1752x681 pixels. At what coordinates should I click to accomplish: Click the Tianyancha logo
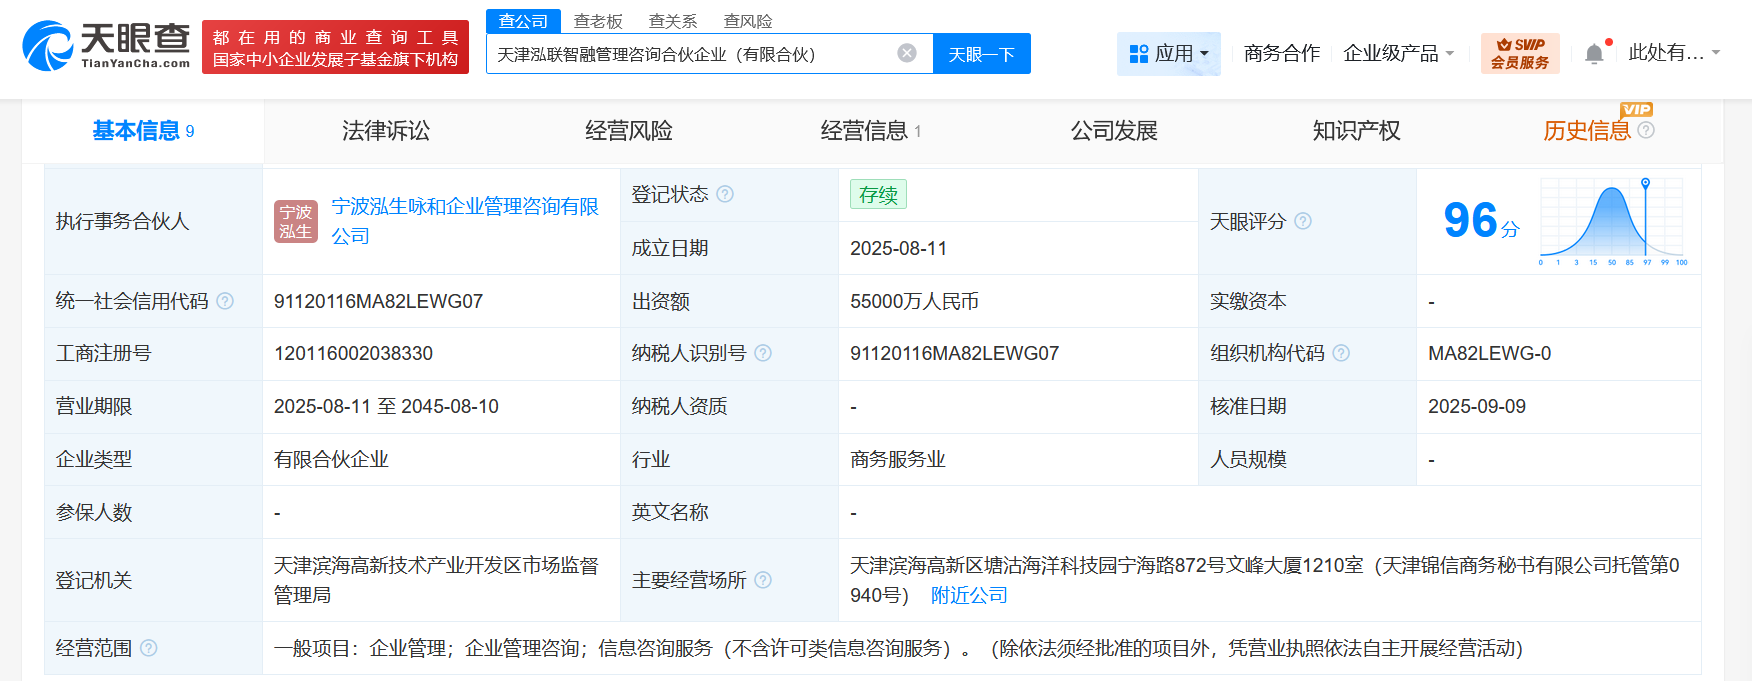(x=106, y=46)
